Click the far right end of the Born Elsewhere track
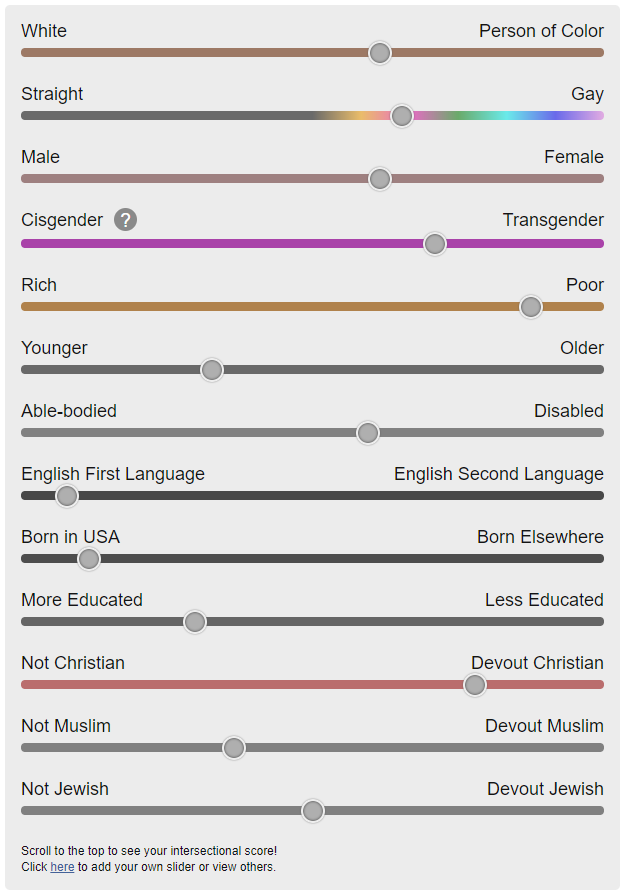The height and width of the screenshot is (894, 626). [600, 559]
